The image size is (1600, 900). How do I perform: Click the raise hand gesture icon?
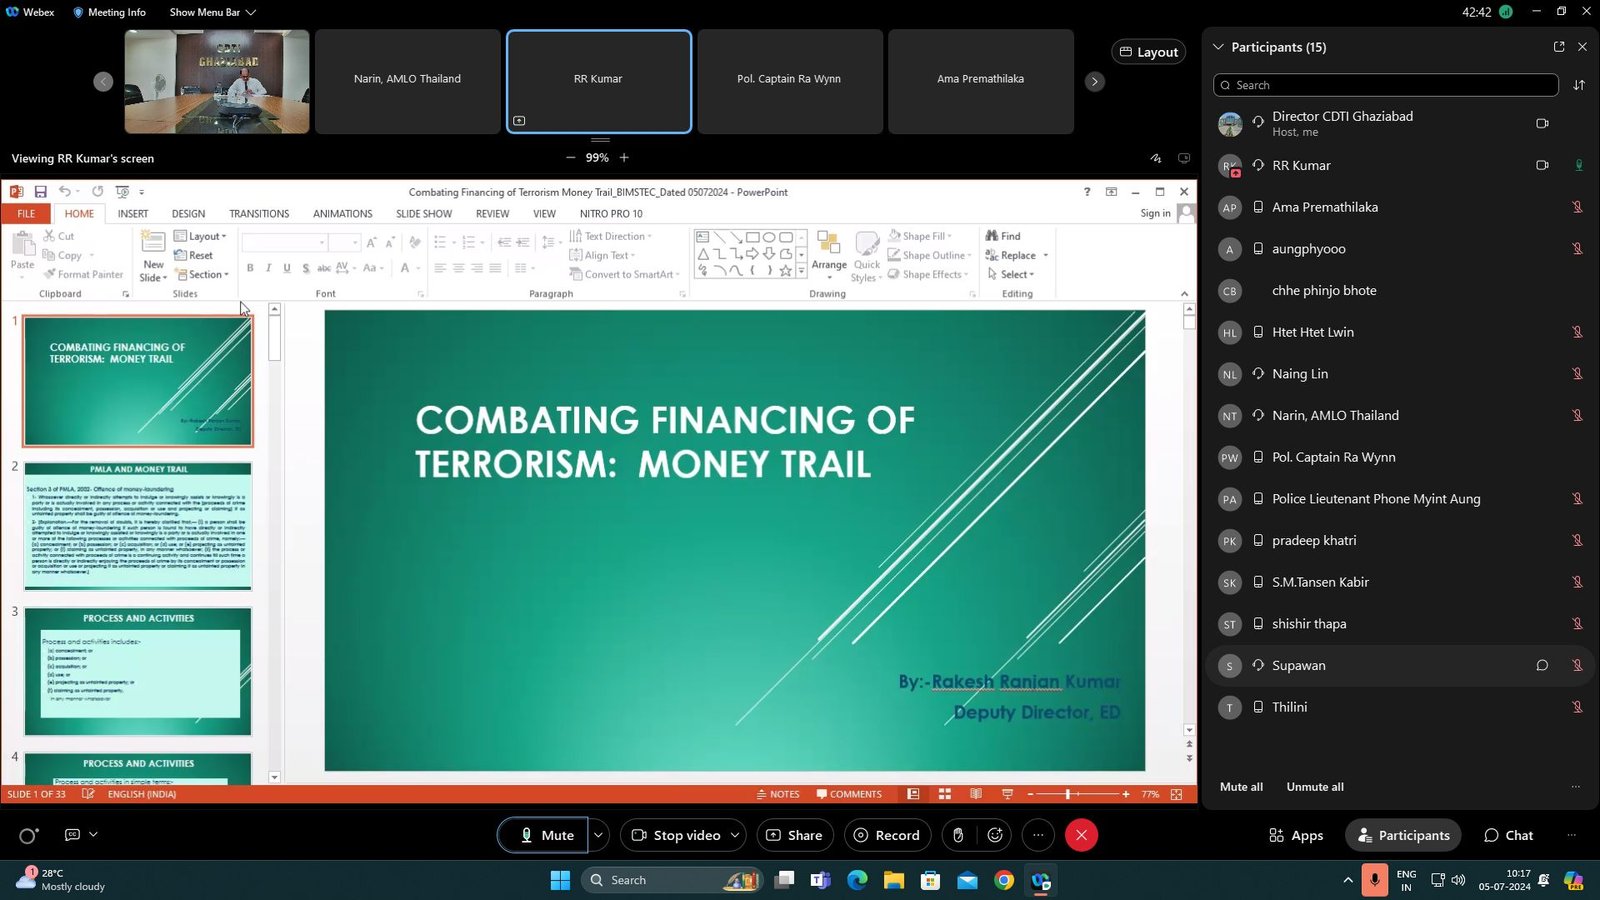(958, 835)
